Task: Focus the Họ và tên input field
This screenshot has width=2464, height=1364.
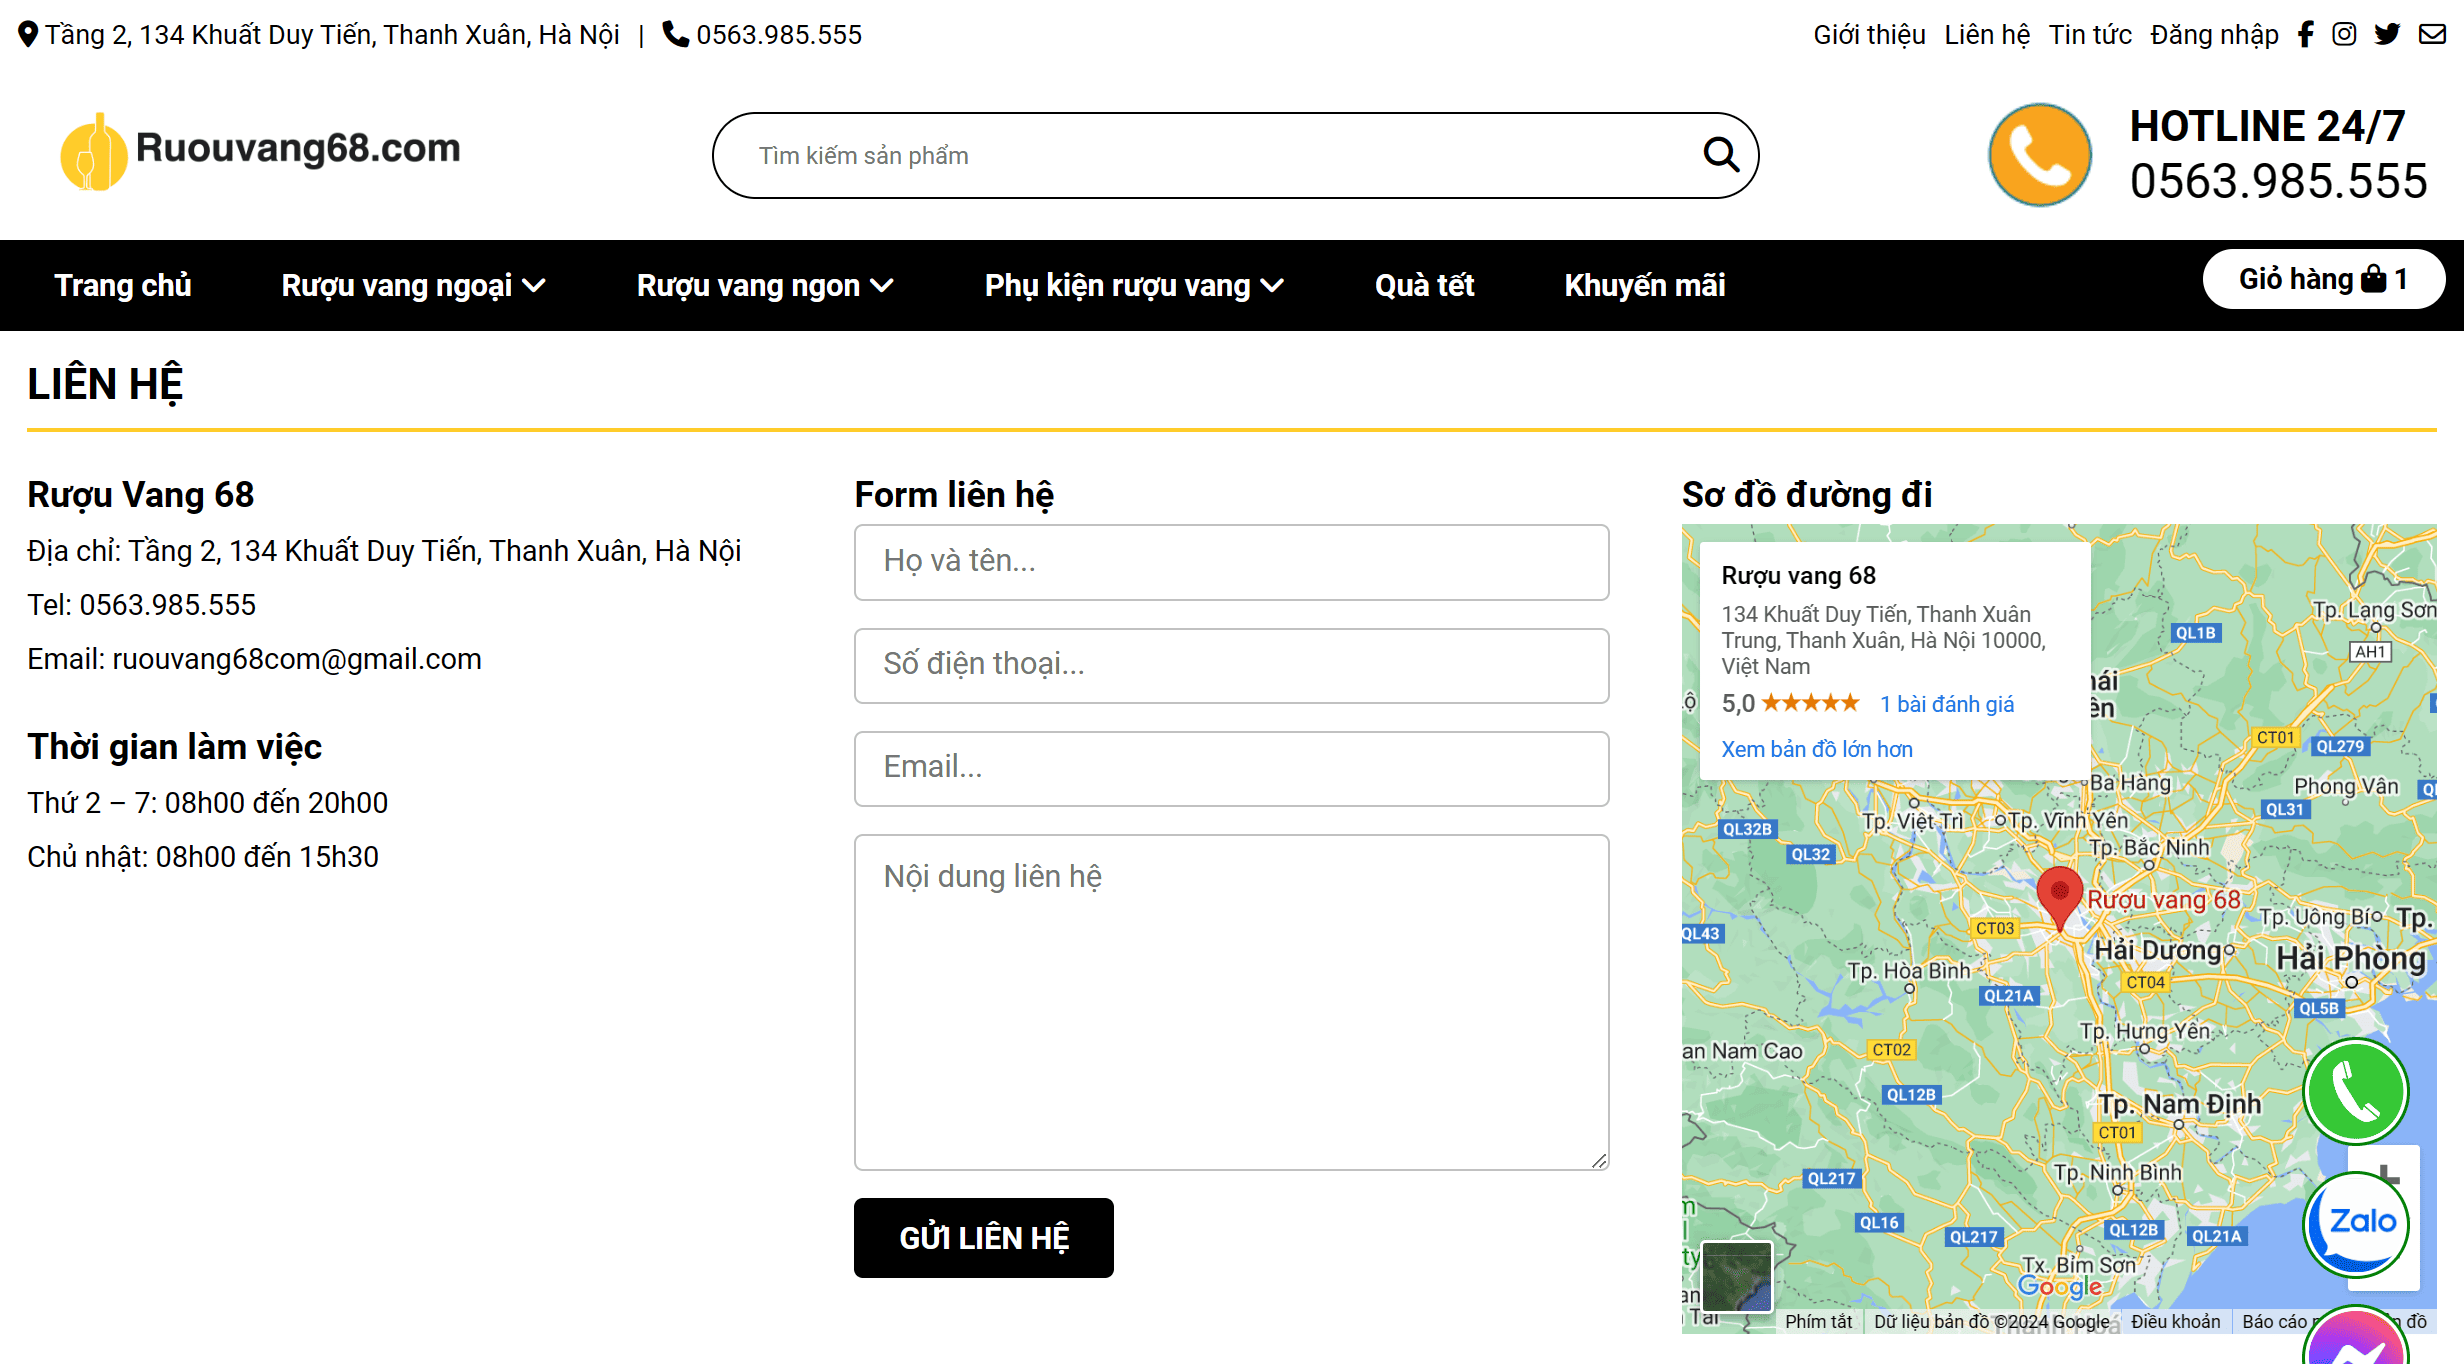Action: point(1231,562)
